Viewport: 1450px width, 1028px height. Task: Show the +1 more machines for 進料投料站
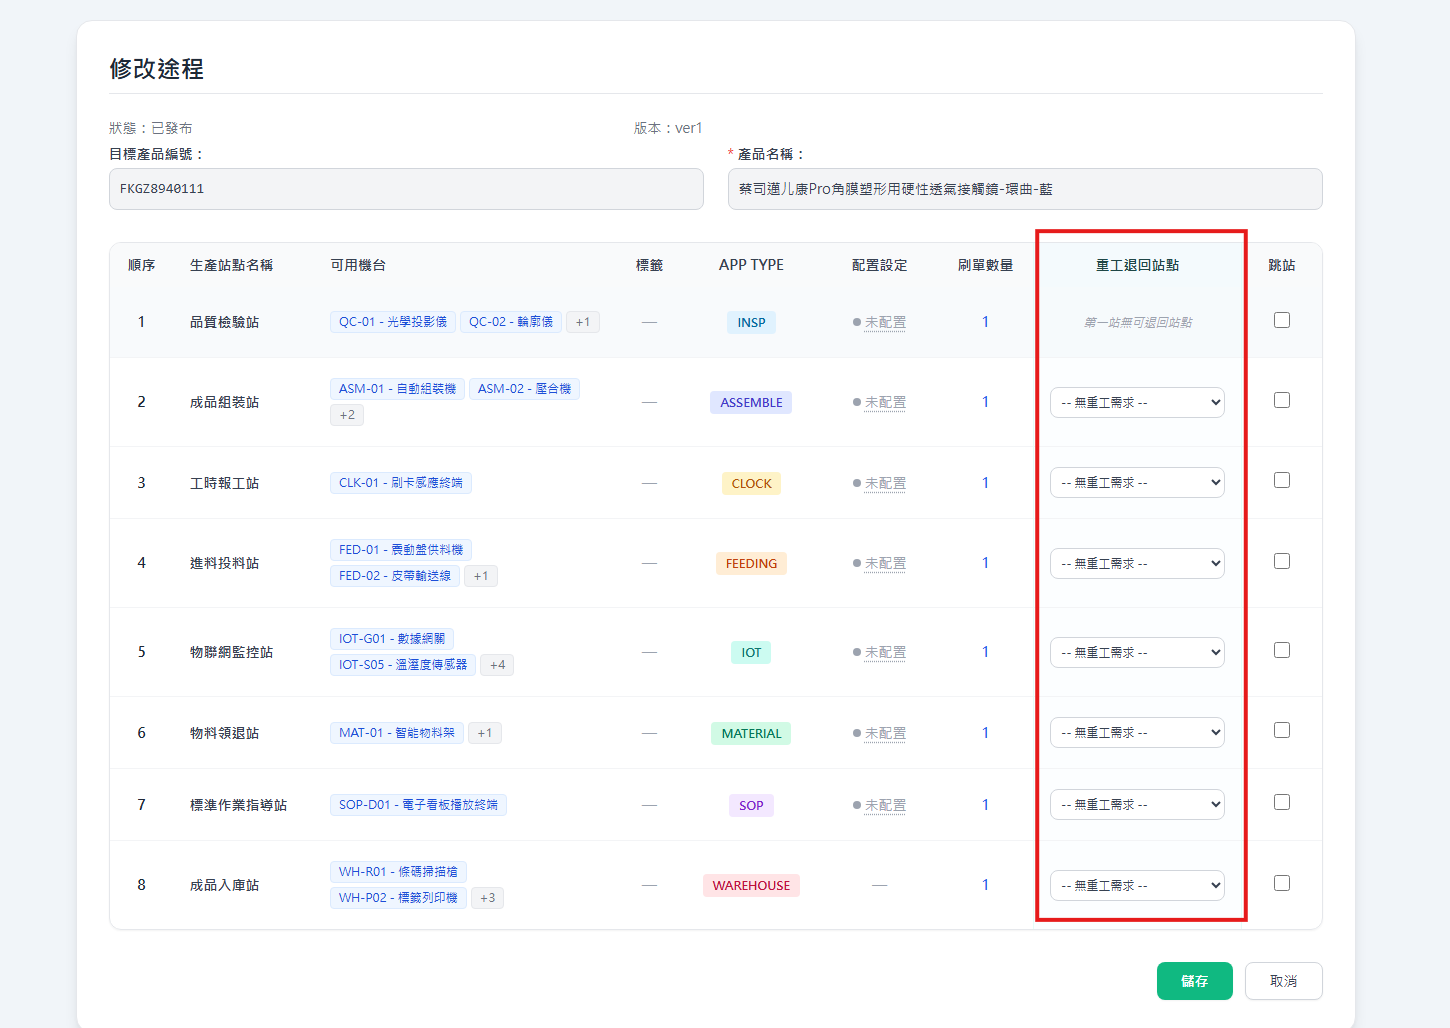click(x=481, y=576)
